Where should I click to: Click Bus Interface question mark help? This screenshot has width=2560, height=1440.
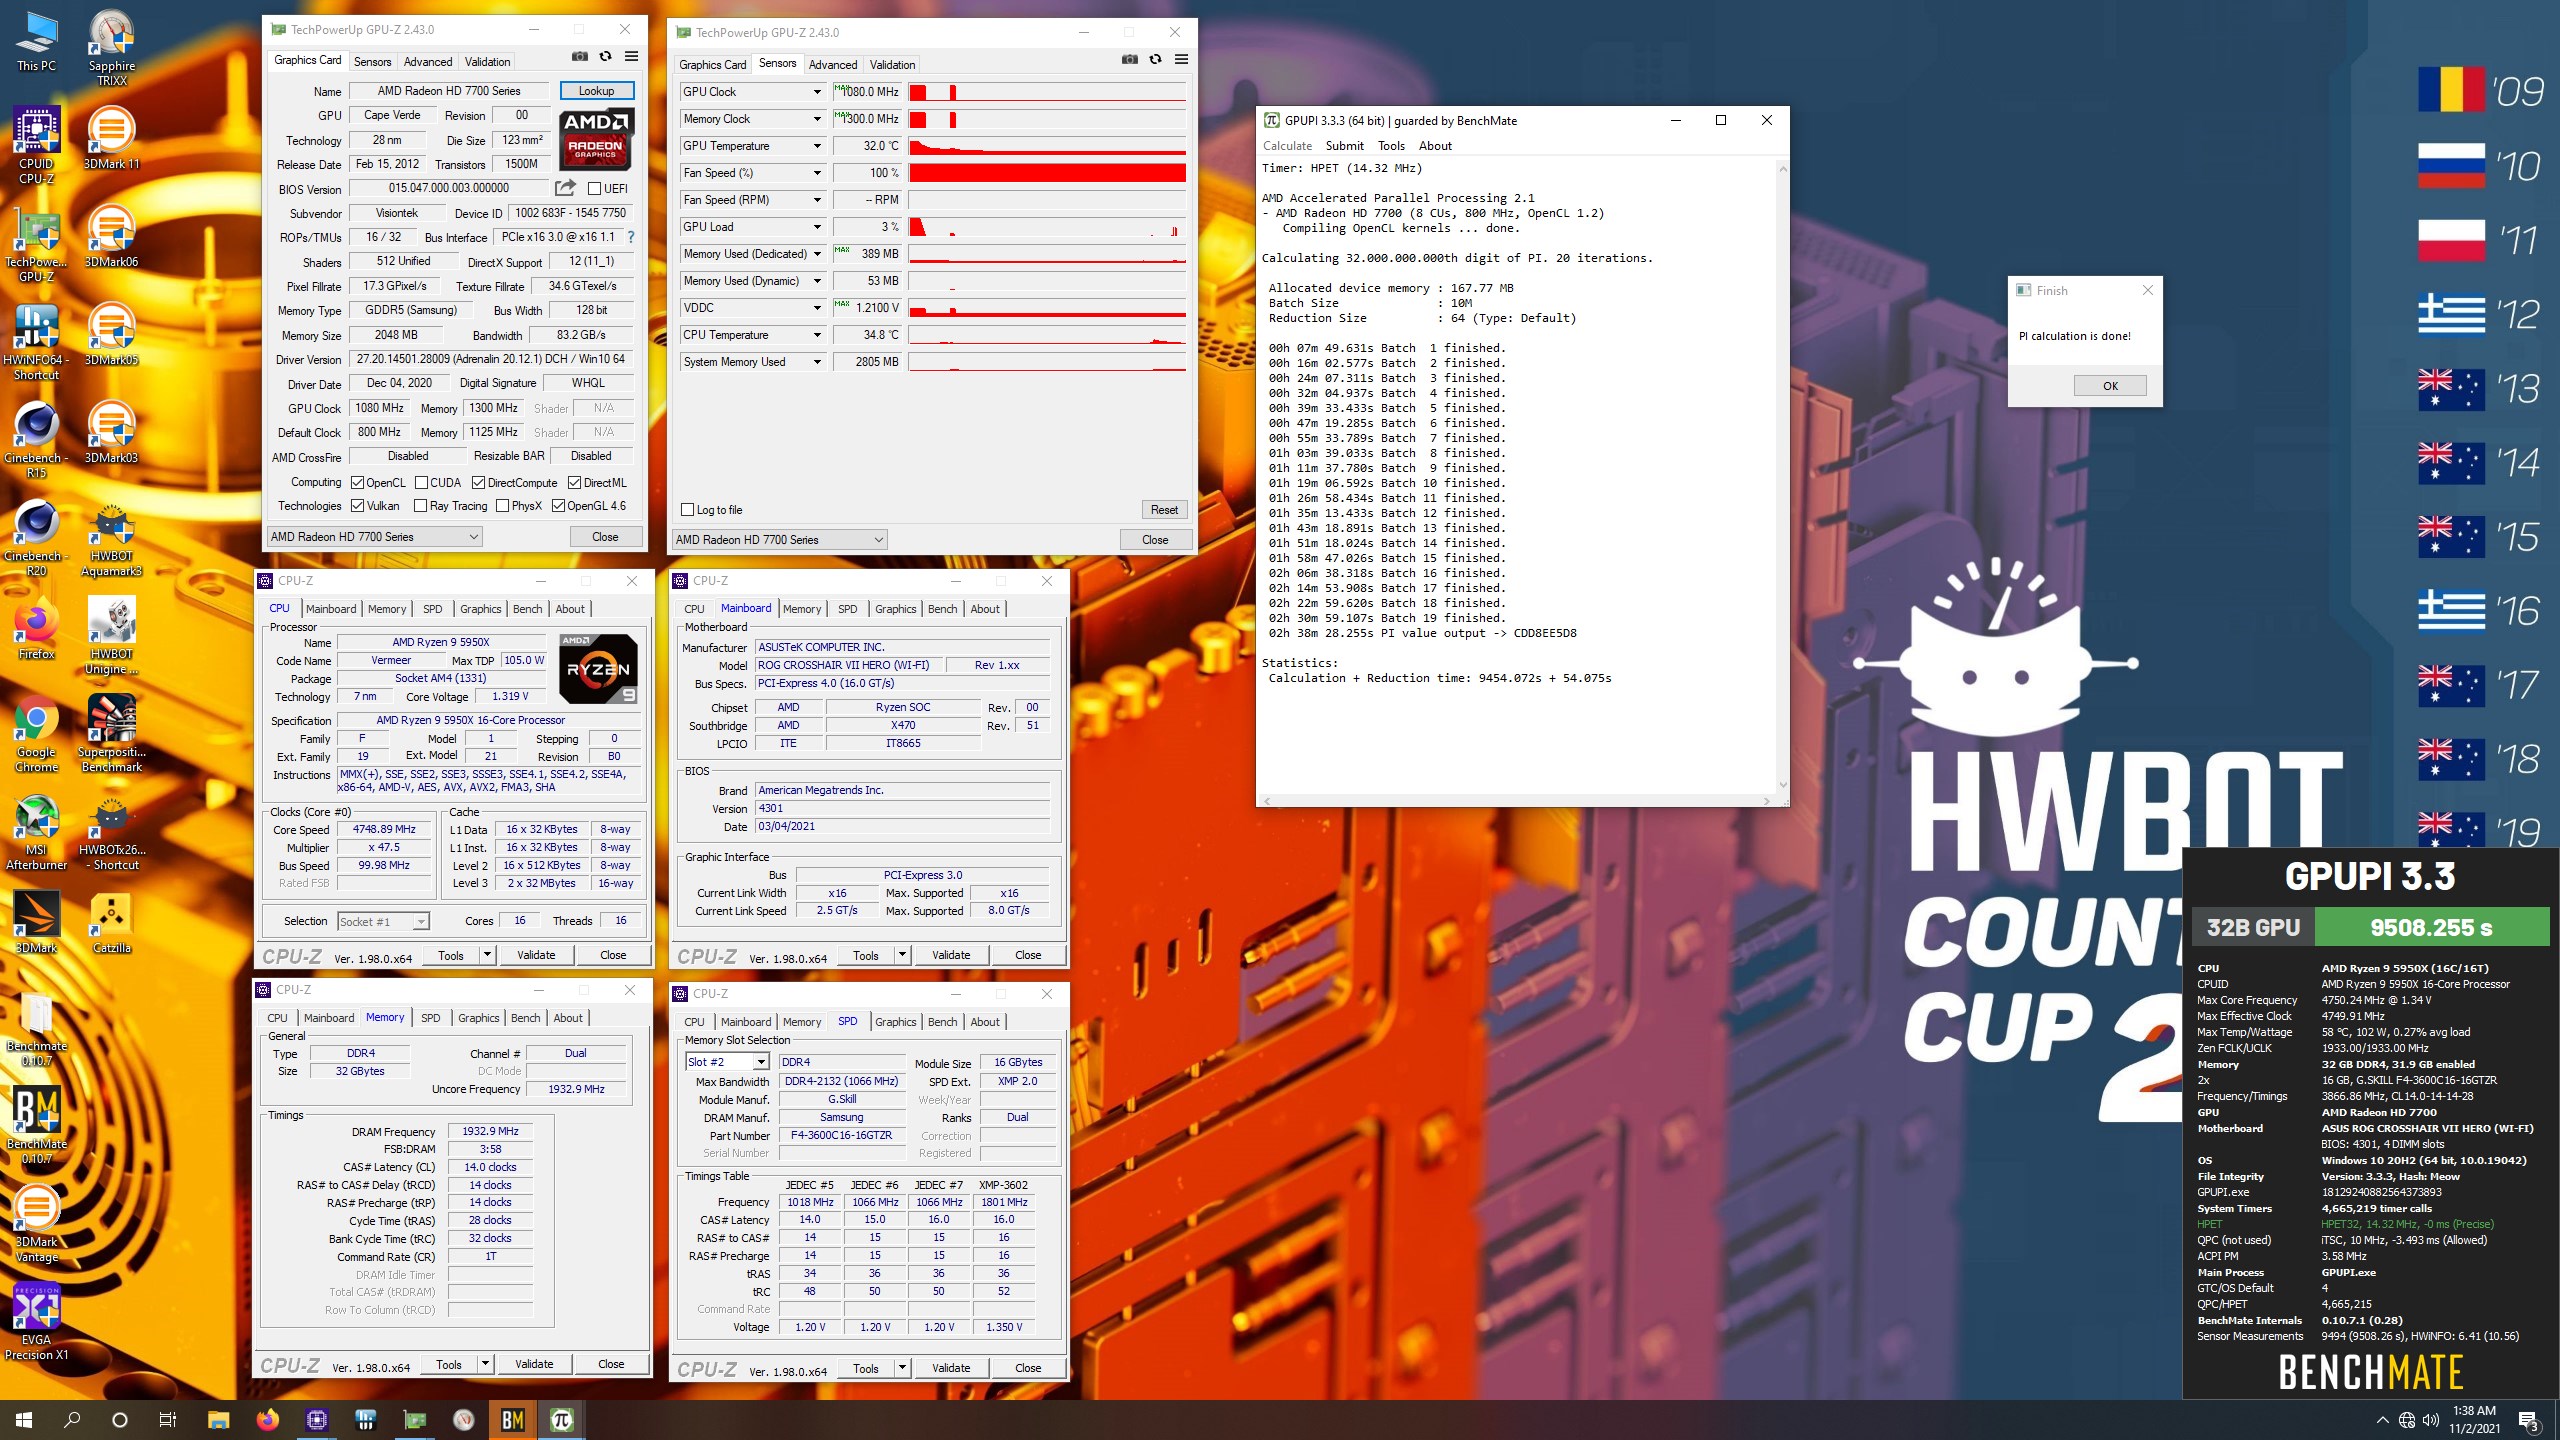(x=630, y=237)
